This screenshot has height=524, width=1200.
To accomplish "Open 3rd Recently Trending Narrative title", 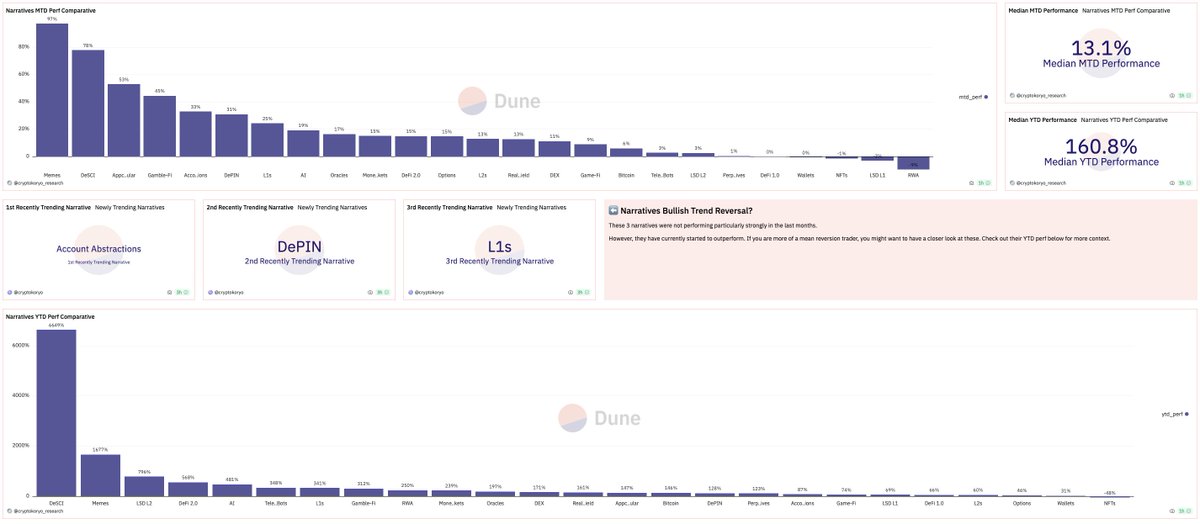I will pos(448,207).
